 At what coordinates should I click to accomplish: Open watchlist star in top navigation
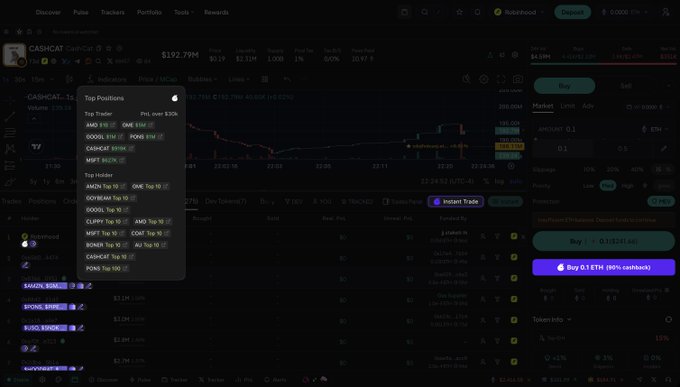(x=459, y=12)
